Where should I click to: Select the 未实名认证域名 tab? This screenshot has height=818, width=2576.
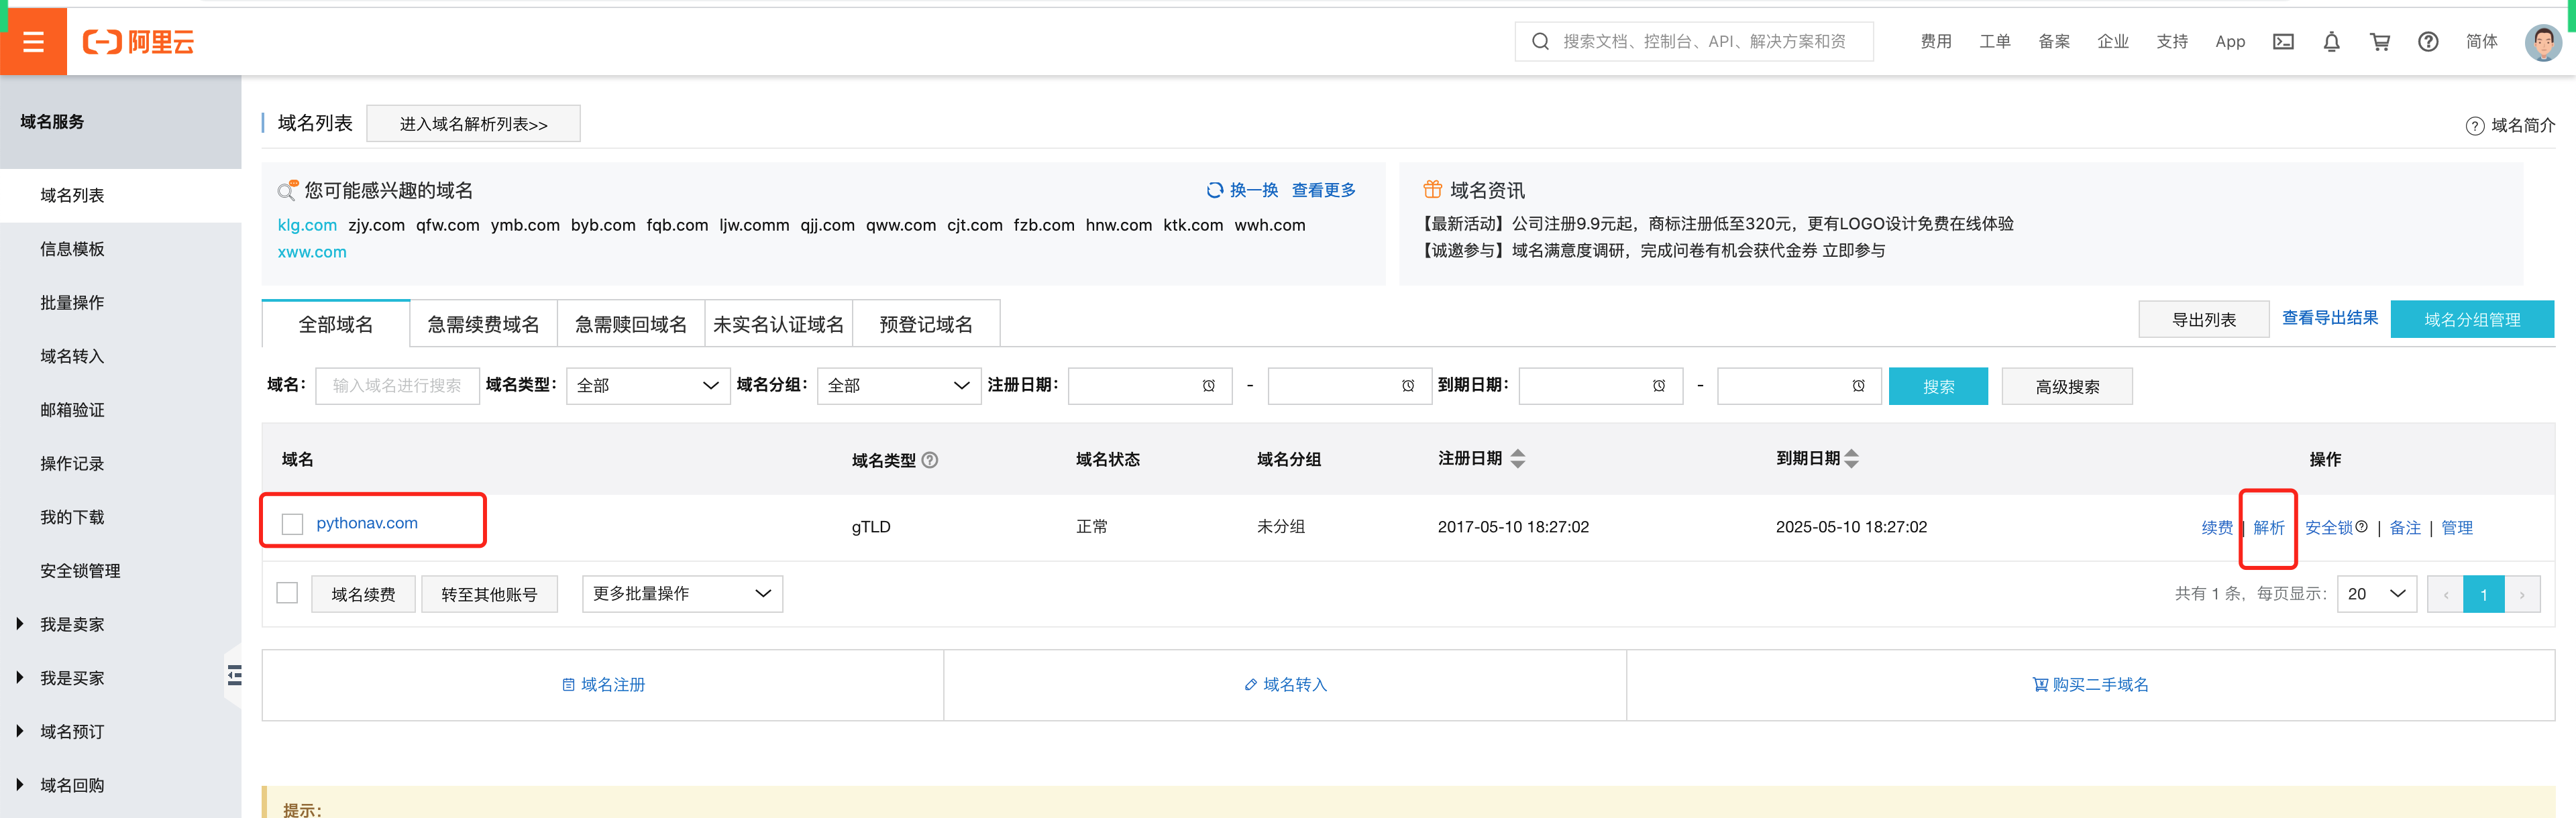(778, 324)
